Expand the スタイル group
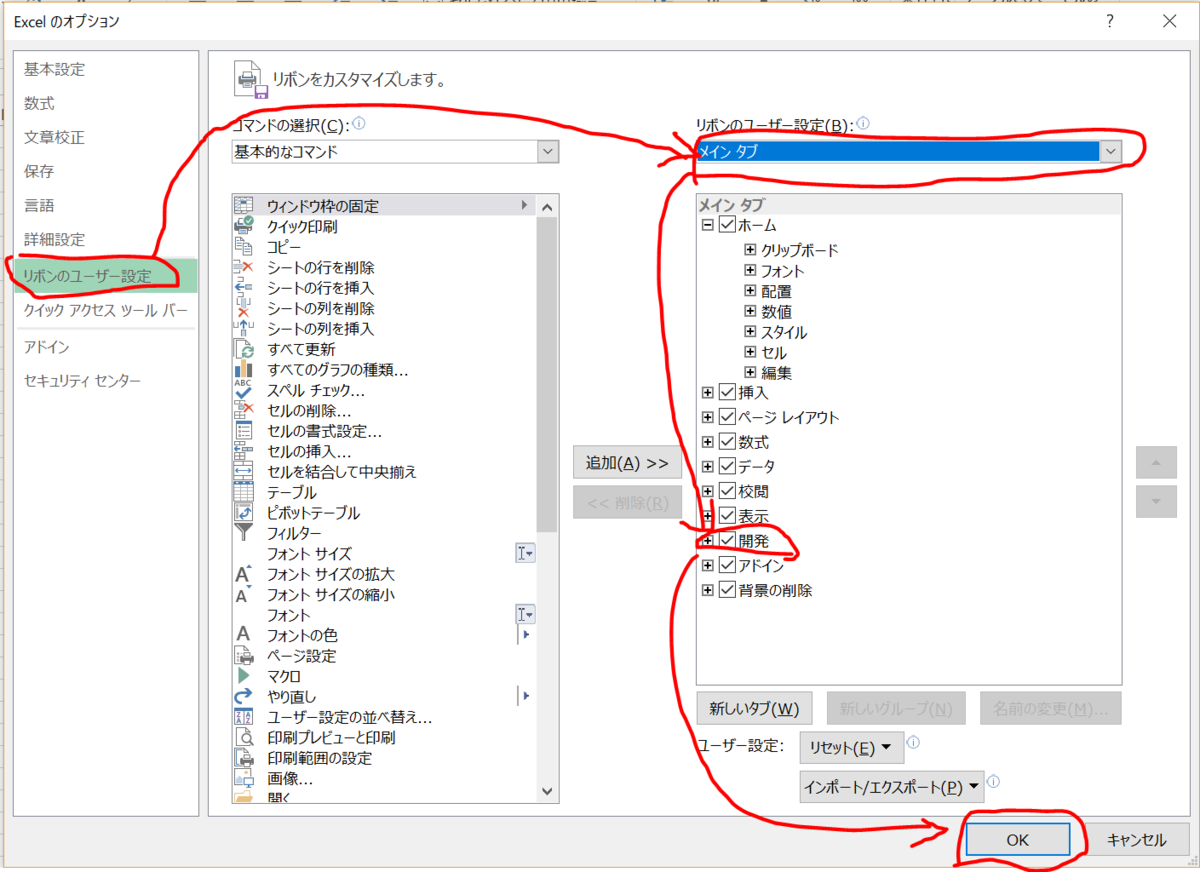Image resolution: width=1200 pixels, height=872 pixels. click(x=750, y=331)
